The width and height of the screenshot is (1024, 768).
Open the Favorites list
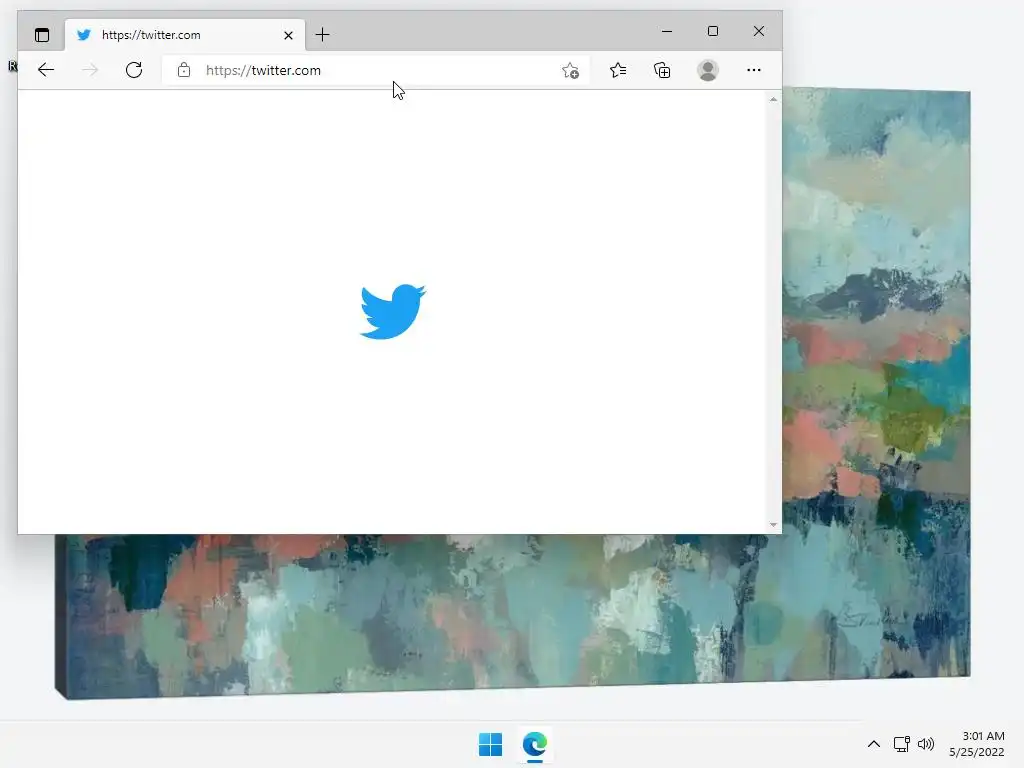(618, 70)
